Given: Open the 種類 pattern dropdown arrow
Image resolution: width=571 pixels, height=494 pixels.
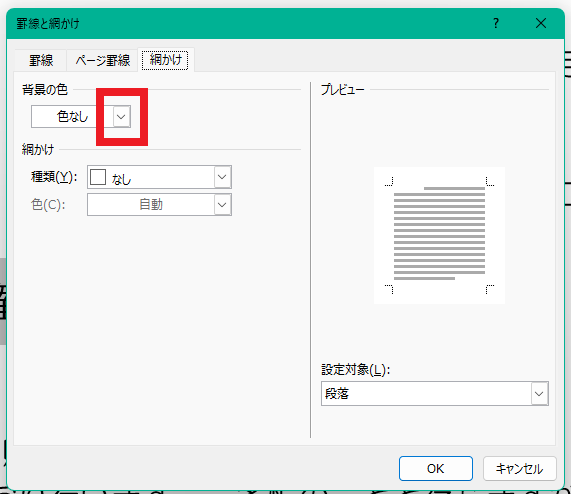Looking at the screenshot, I should [x=222, y=177].
